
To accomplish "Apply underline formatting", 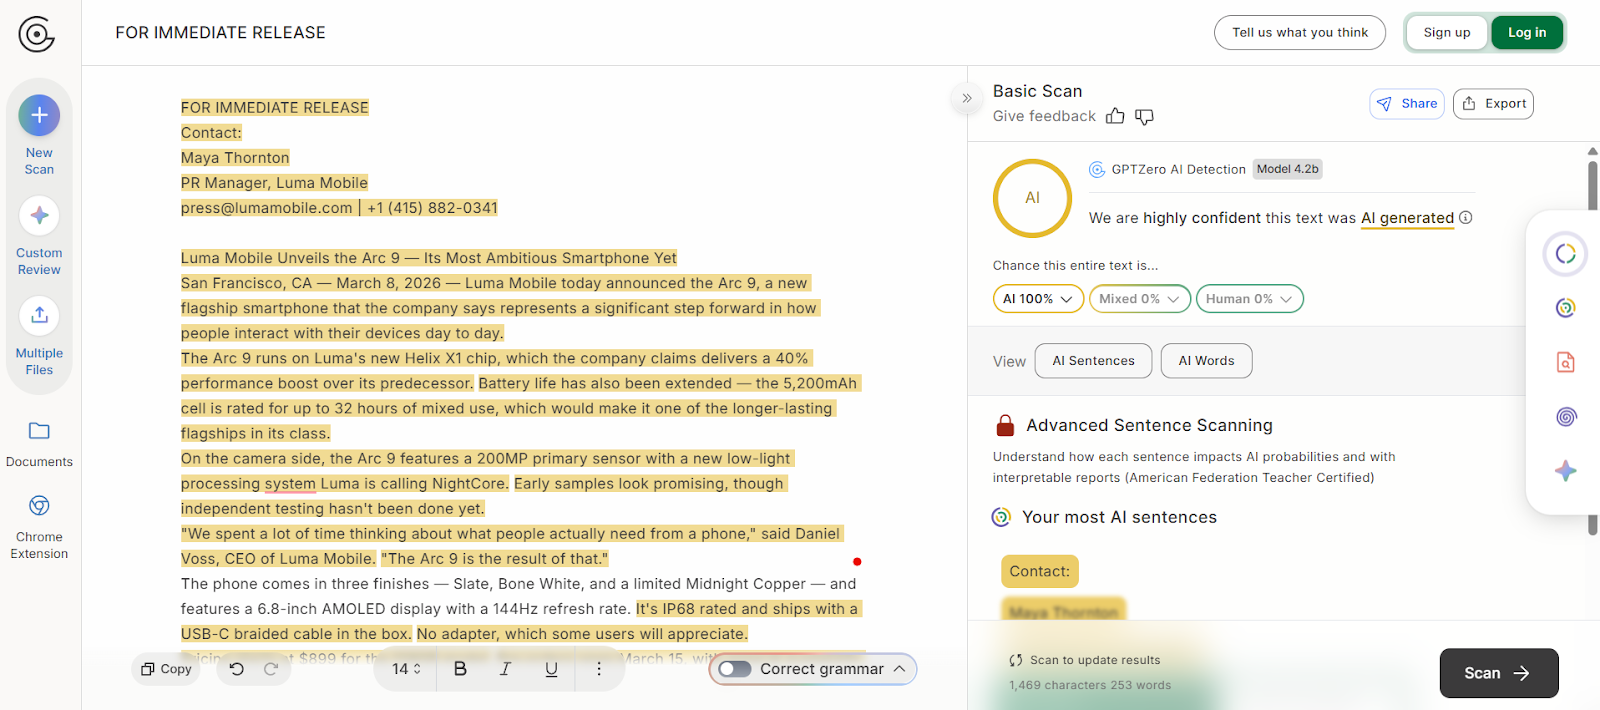I will click(x=551, y=669).
